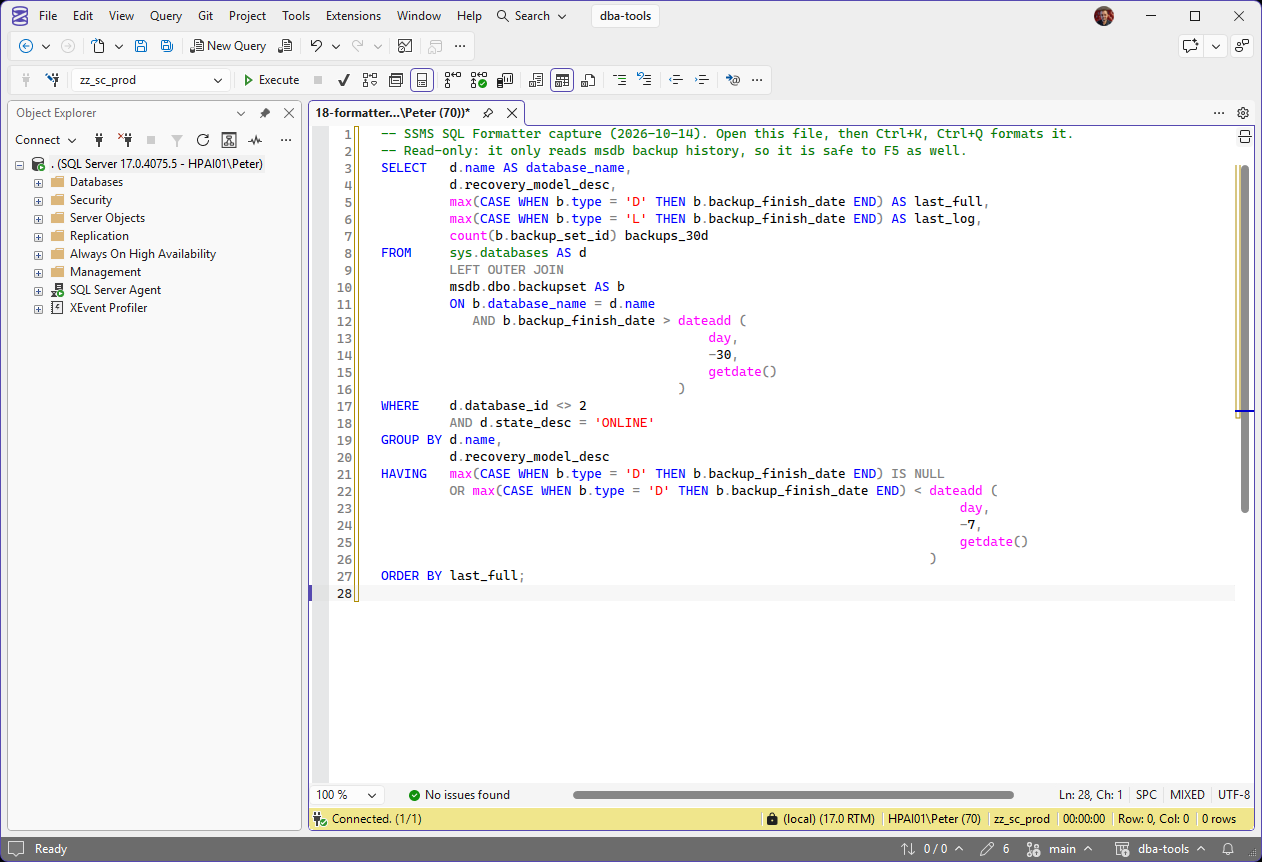
Task: Click the Search box in title bar
Action: (532, 16)
